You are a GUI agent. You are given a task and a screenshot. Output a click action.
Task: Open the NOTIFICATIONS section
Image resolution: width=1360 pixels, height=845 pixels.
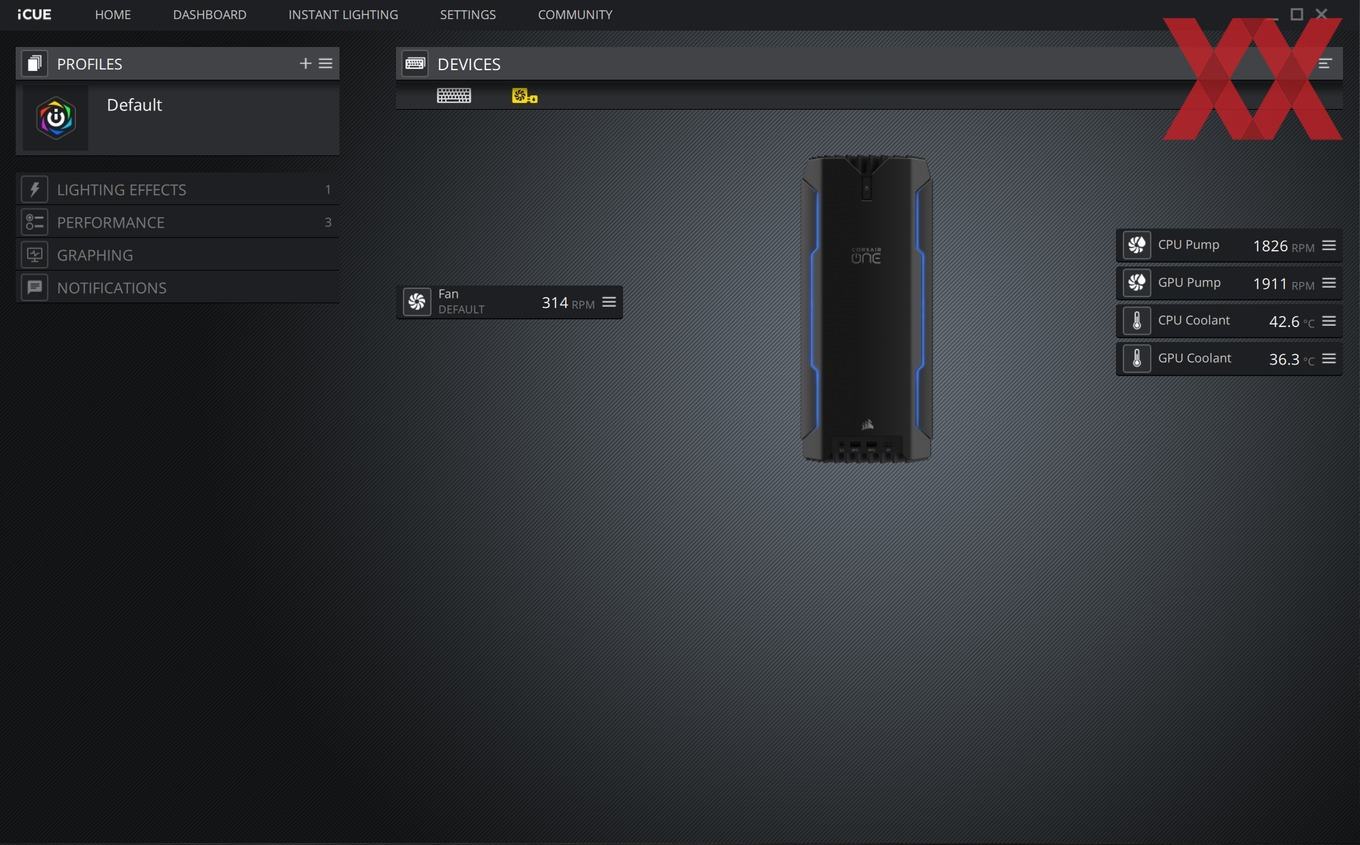coord(178,288)
